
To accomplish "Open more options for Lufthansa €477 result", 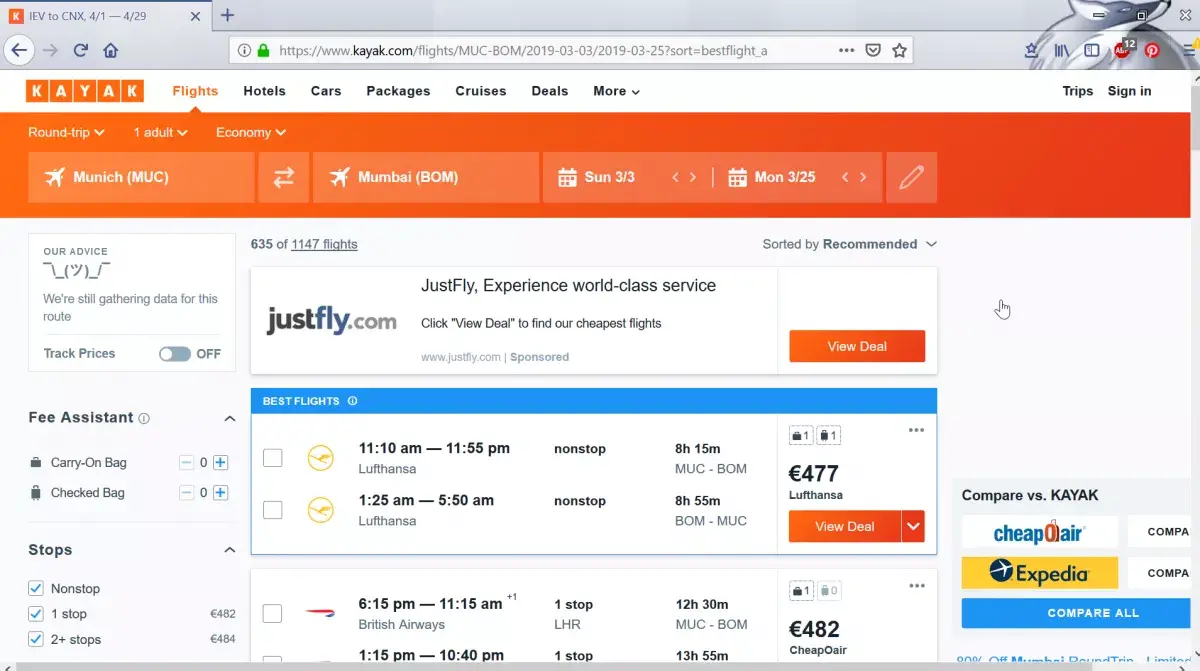I will pos(916,430).
